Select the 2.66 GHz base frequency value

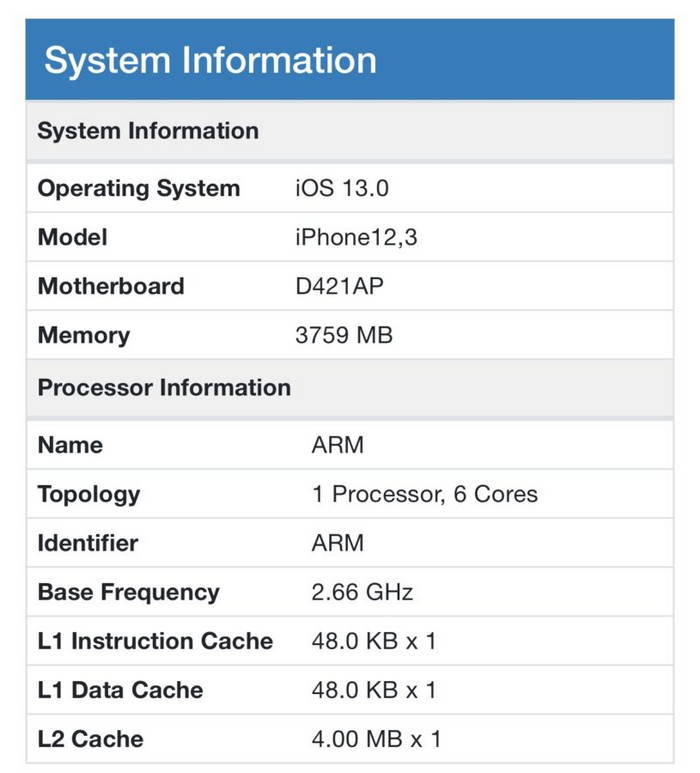362,592
